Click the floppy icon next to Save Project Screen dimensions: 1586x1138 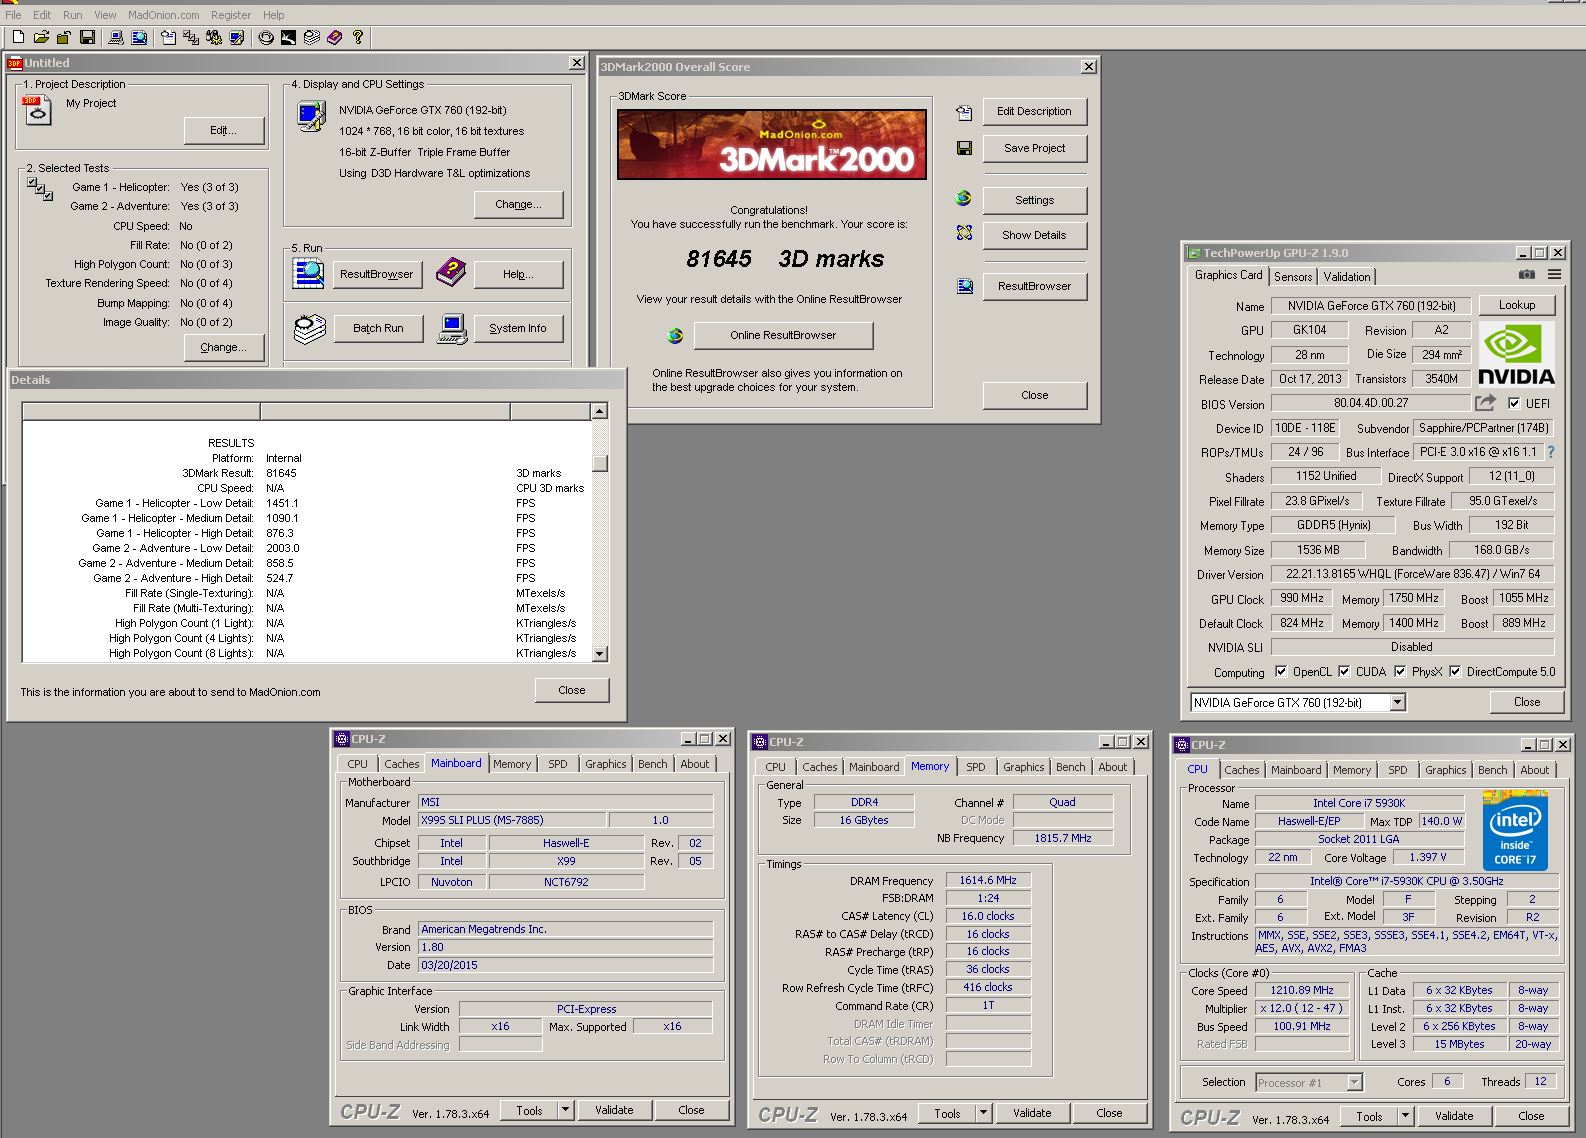[964, 148]
